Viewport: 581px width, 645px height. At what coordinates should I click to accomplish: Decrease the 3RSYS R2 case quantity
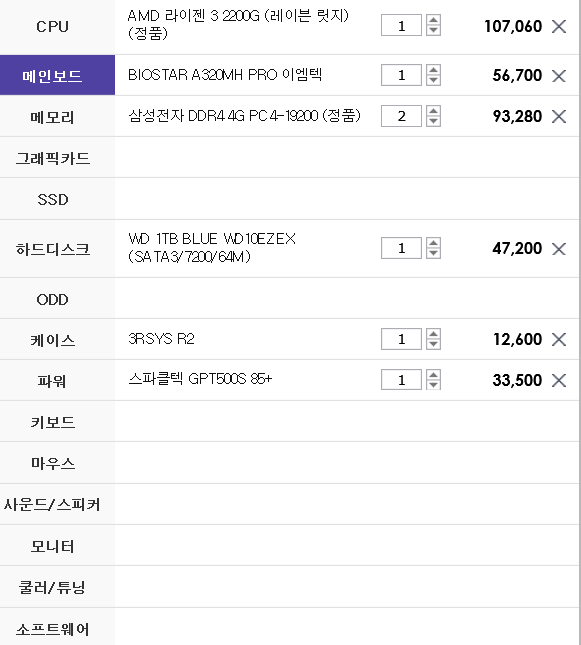(433, 344)
